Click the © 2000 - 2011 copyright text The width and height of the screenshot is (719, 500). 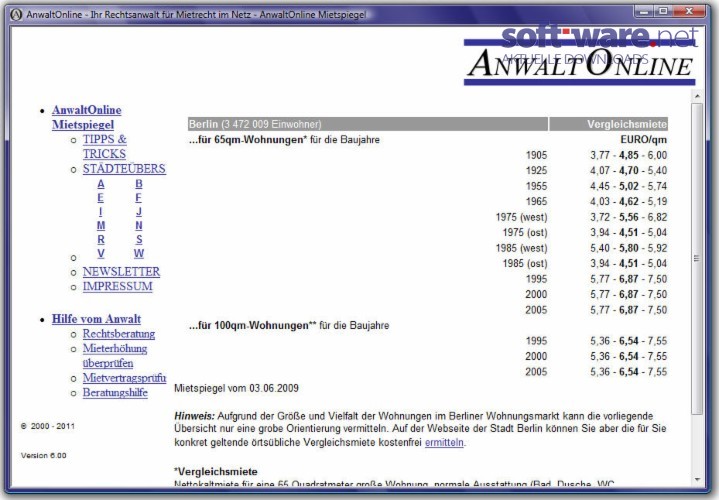(48, 426)
